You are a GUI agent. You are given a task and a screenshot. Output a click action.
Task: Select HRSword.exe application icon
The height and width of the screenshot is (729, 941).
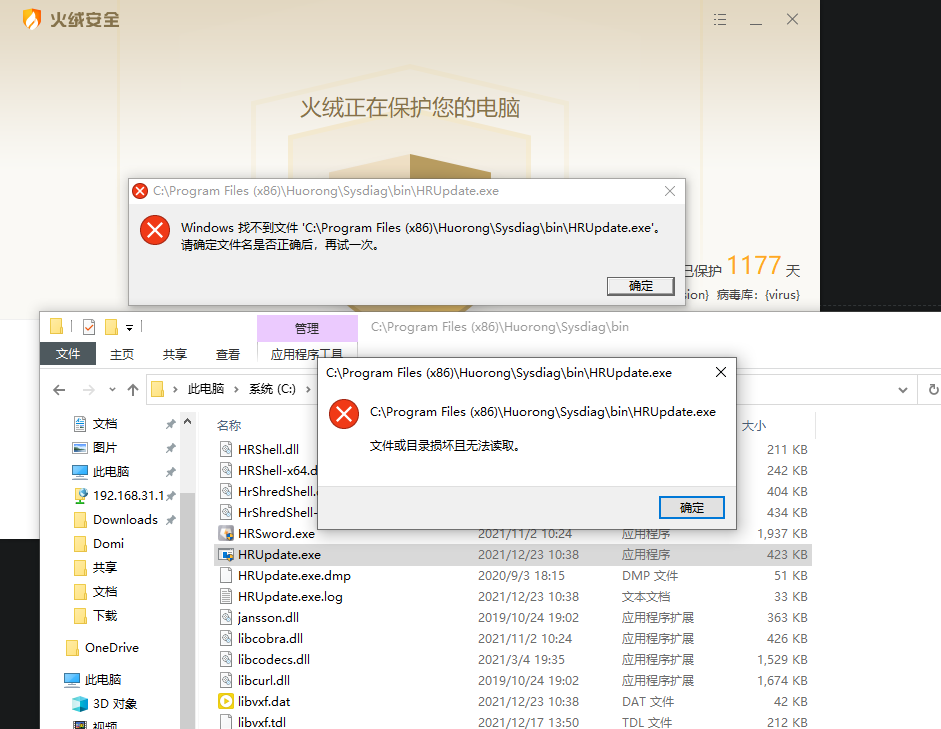point(226,533)
